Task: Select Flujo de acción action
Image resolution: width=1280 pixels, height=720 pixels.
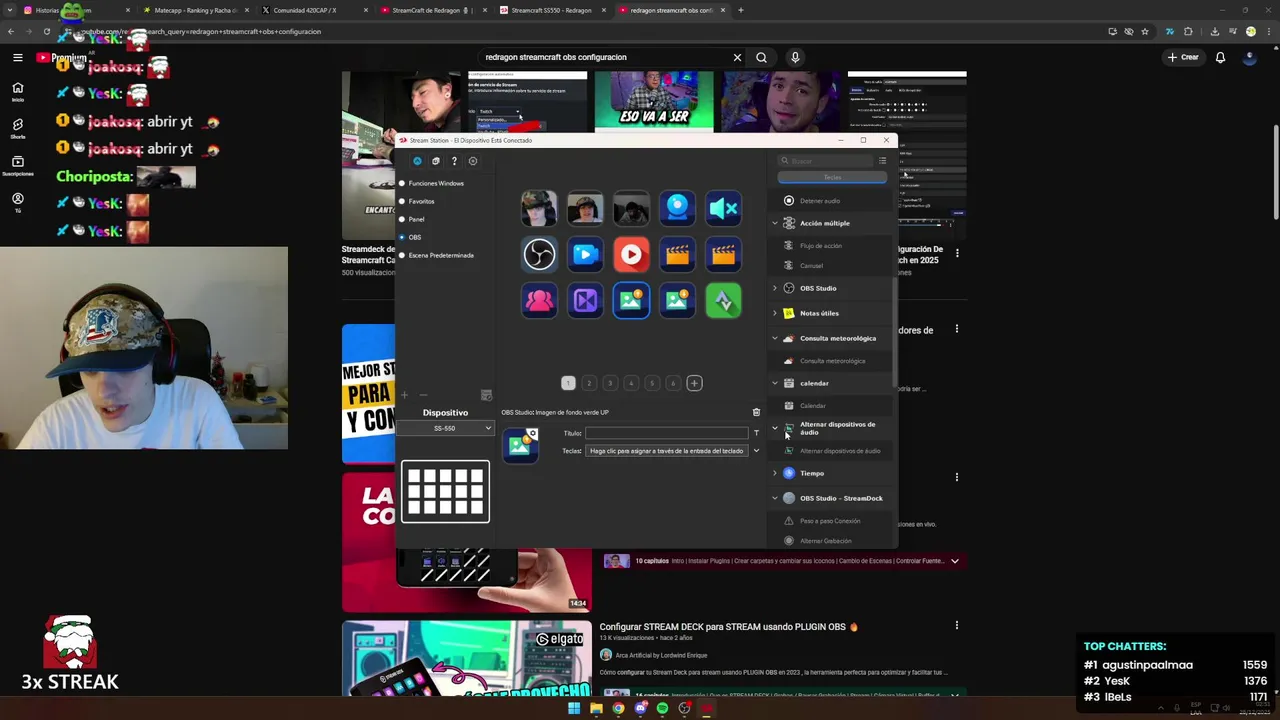Action: (x=820, y=246)
